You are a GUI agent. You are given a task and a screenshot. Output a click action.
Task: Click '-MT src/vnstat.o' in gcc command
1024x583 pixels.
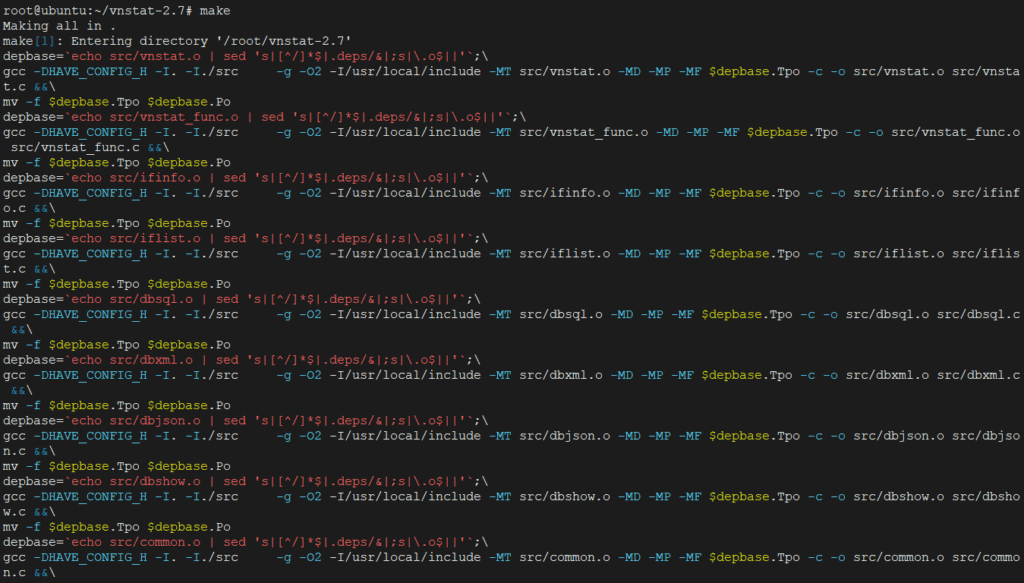[550, 72]
